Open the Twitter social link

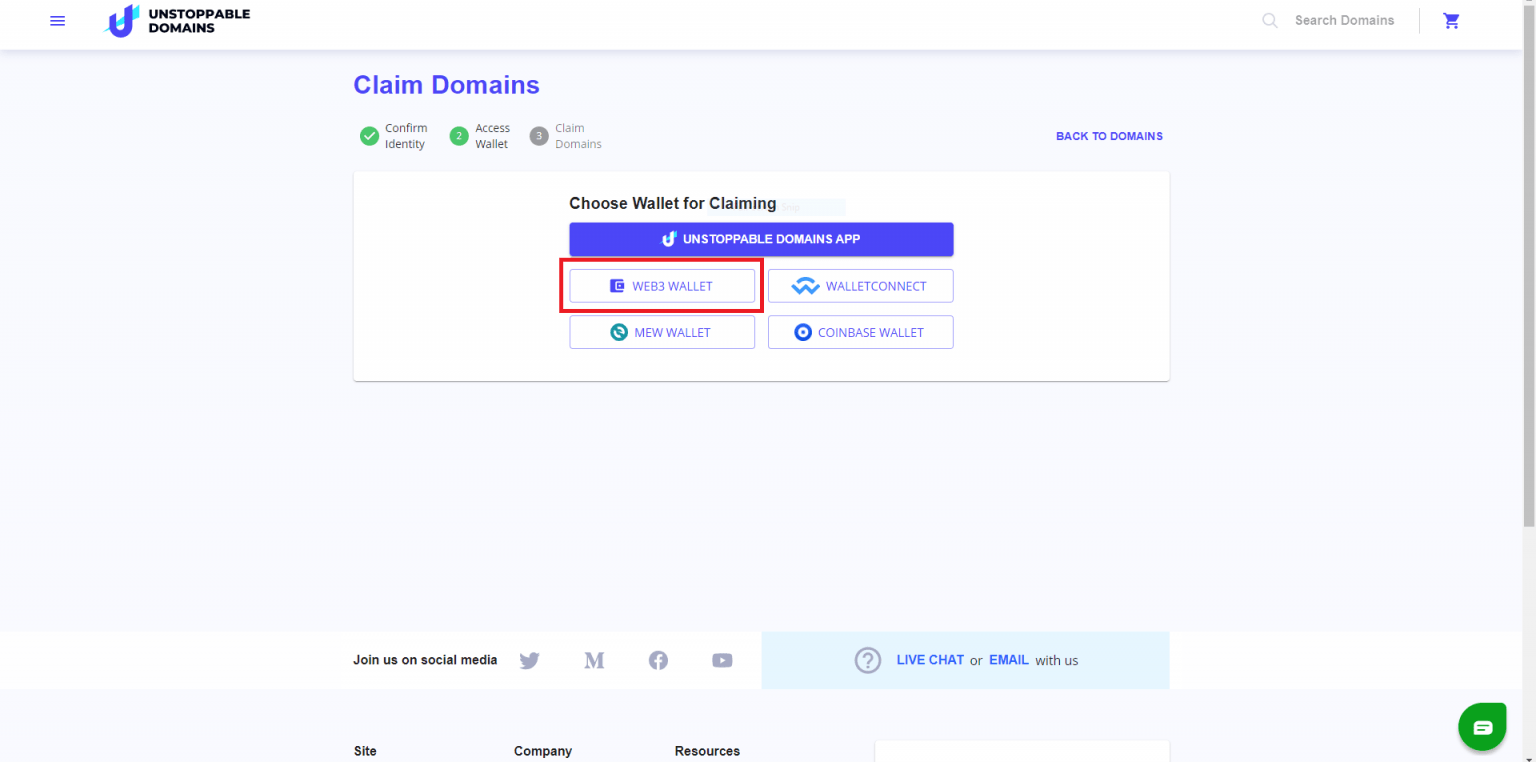click(x=530, y=660)
